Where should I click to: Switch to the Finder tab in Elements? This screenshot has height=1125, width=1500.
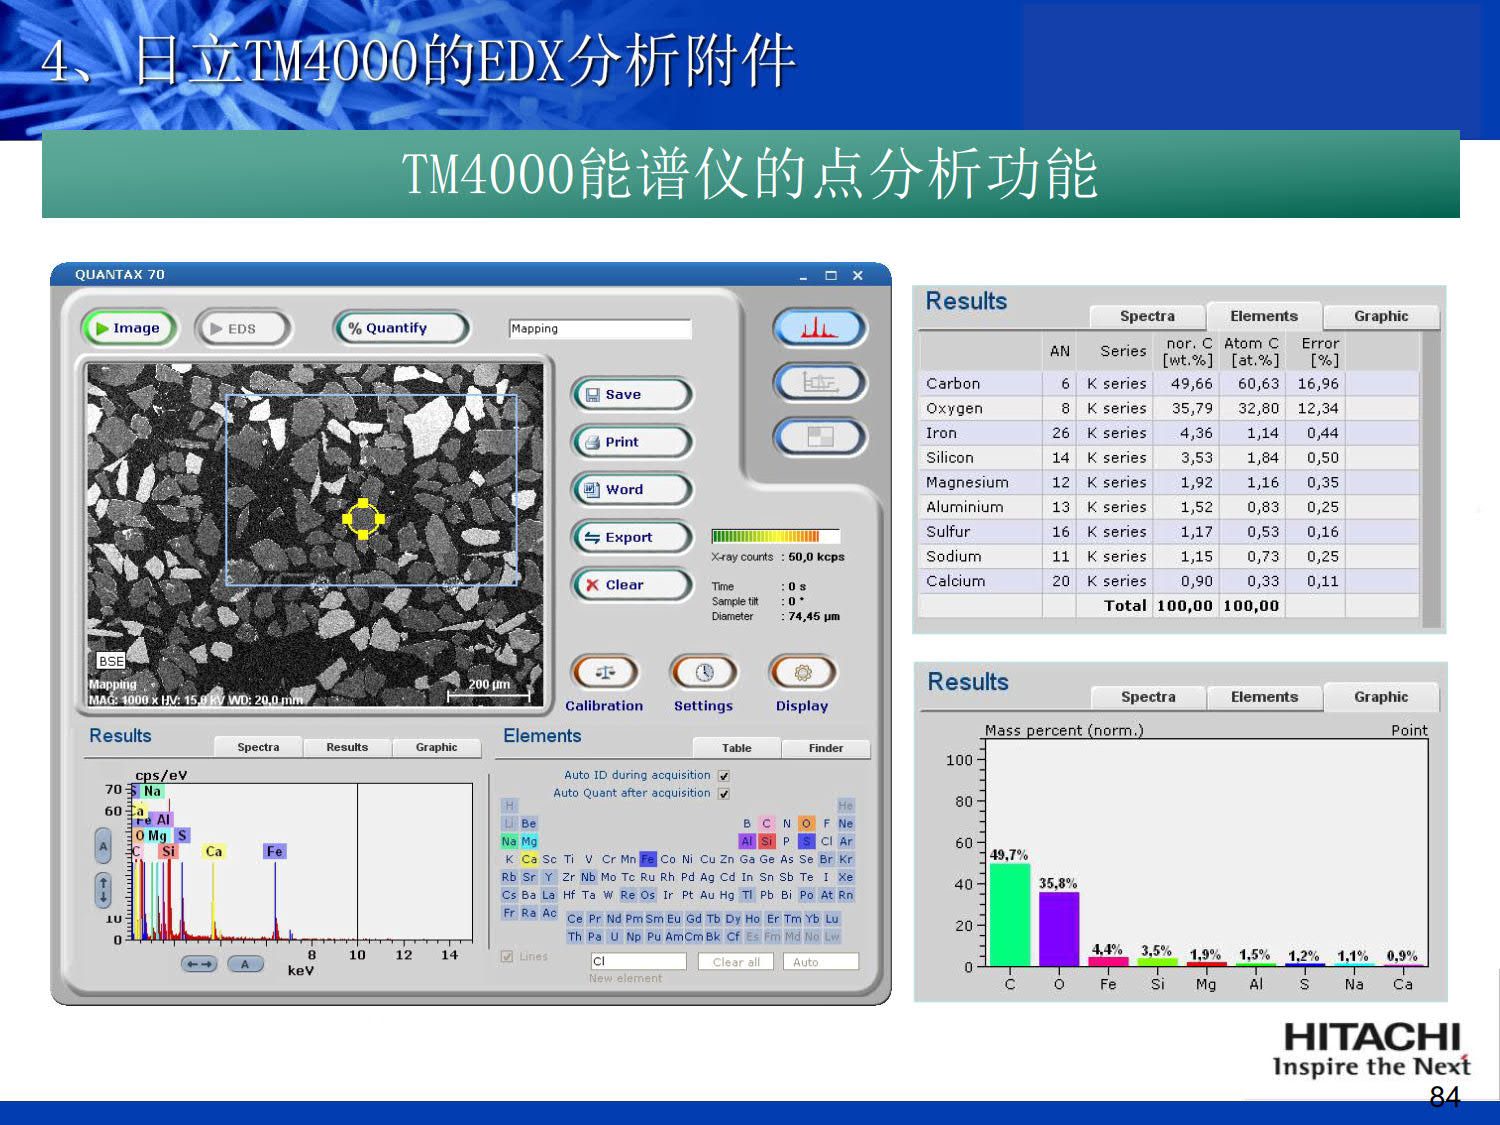pyautogui.click(x=826, y=747)
